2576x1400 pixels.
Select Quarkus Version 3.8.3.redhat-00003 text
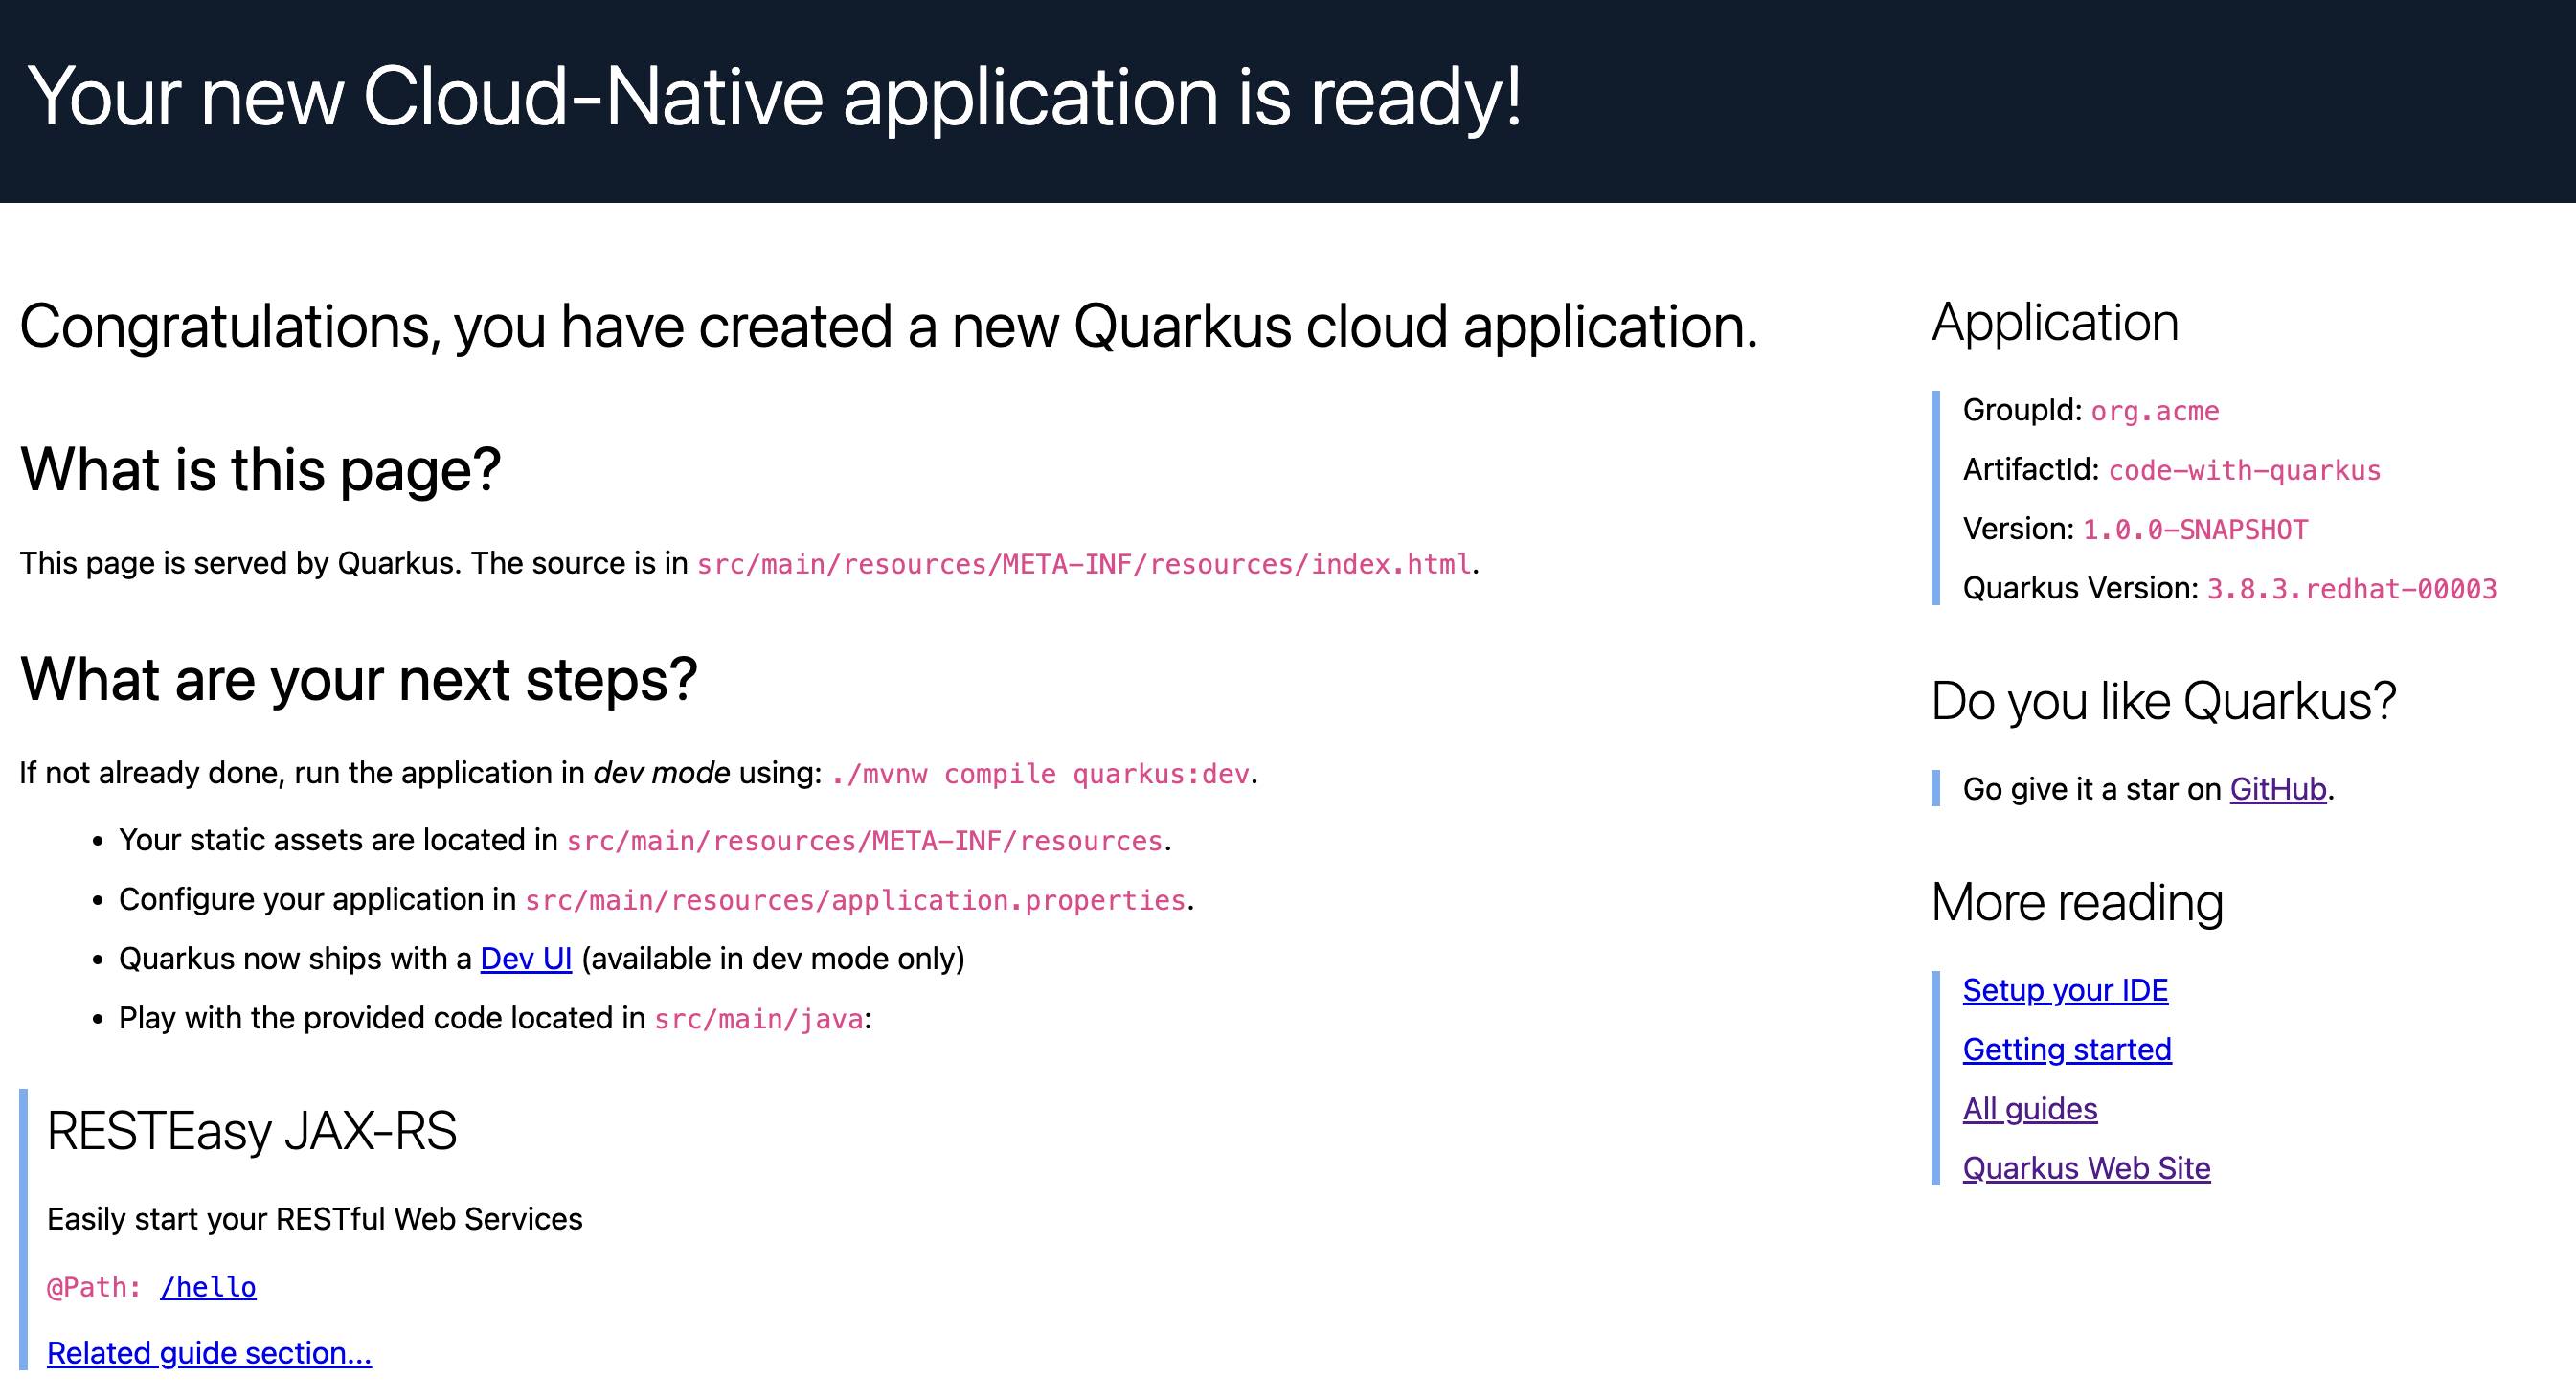tap(2352, 589)
